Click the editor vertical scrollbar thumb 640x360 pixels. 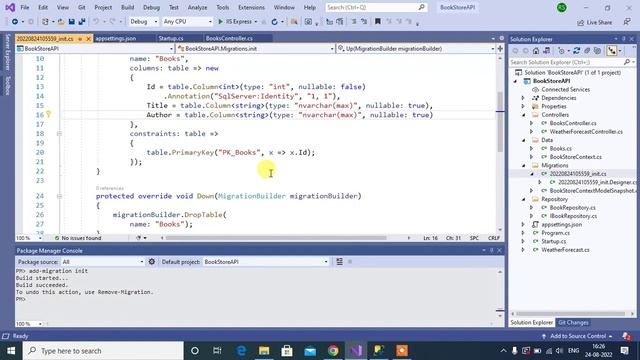click(x=500, y=121)
